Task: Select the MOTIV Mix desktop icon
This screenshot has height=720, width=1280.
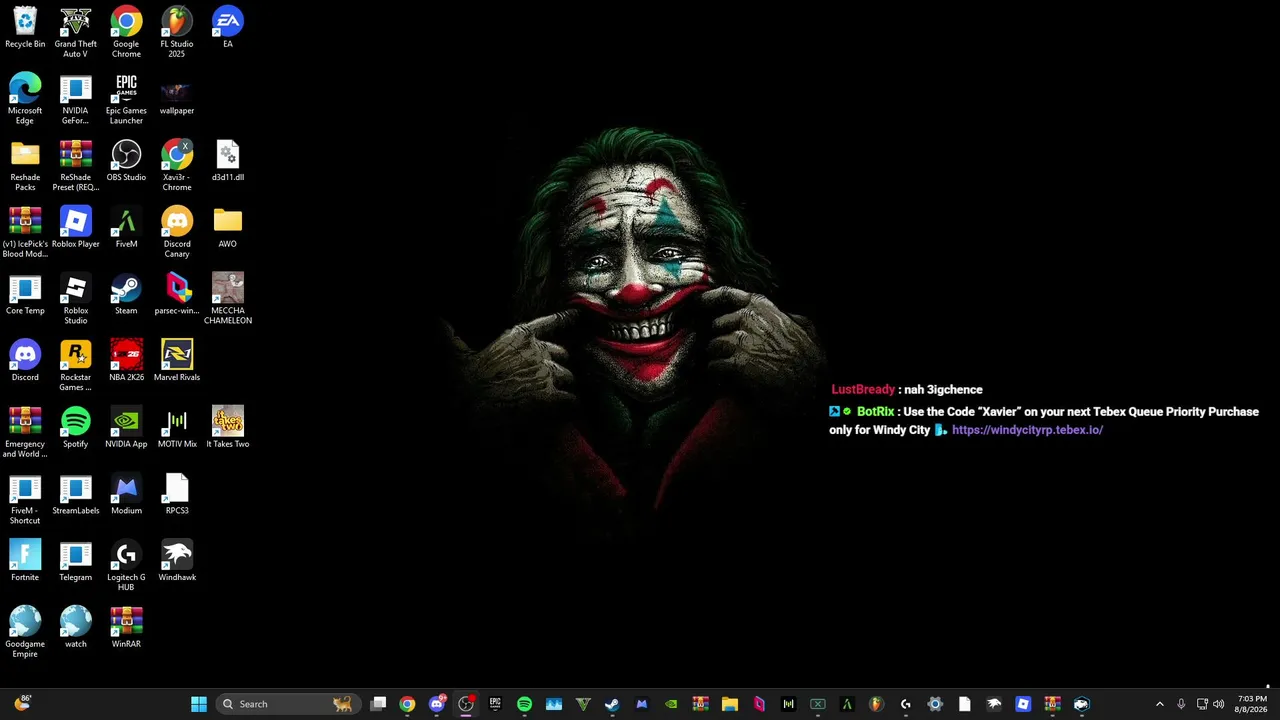Action: pyautogui.click(x=177, y=428)
